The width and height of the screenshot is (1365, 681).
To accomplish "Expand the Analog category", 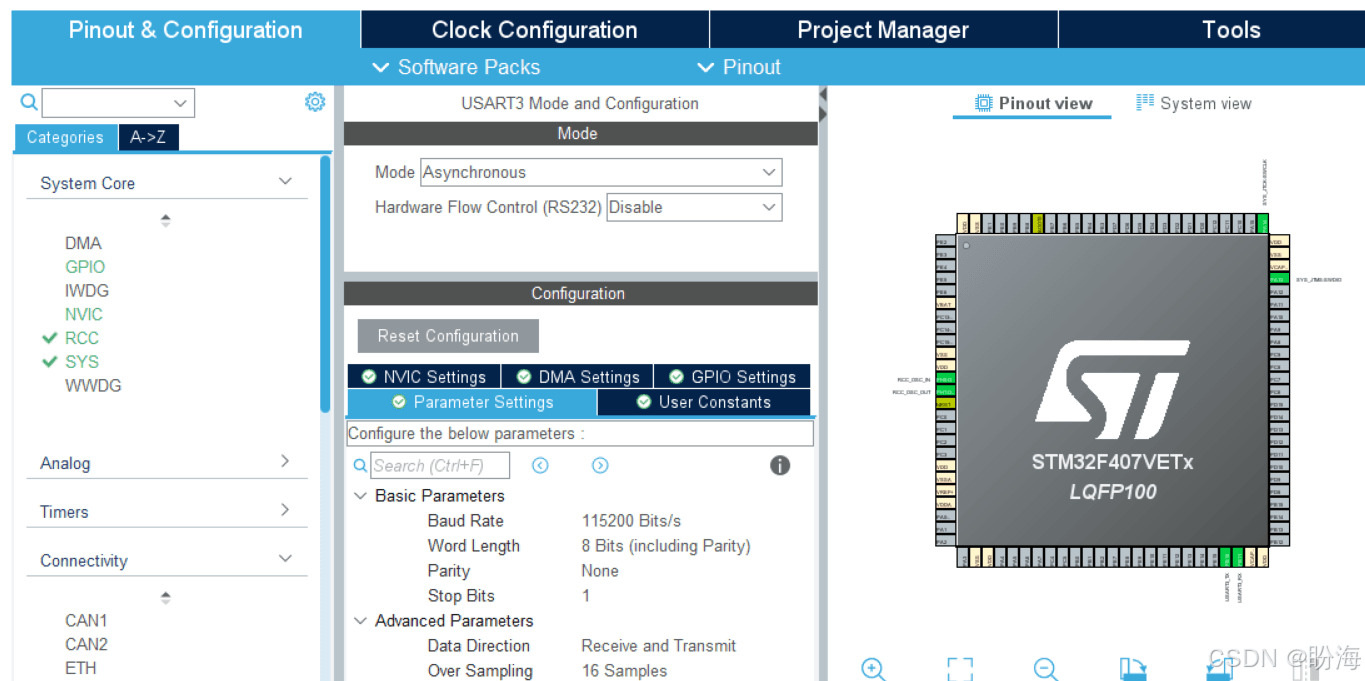I will pyautogui.click(x=285, y=461).
